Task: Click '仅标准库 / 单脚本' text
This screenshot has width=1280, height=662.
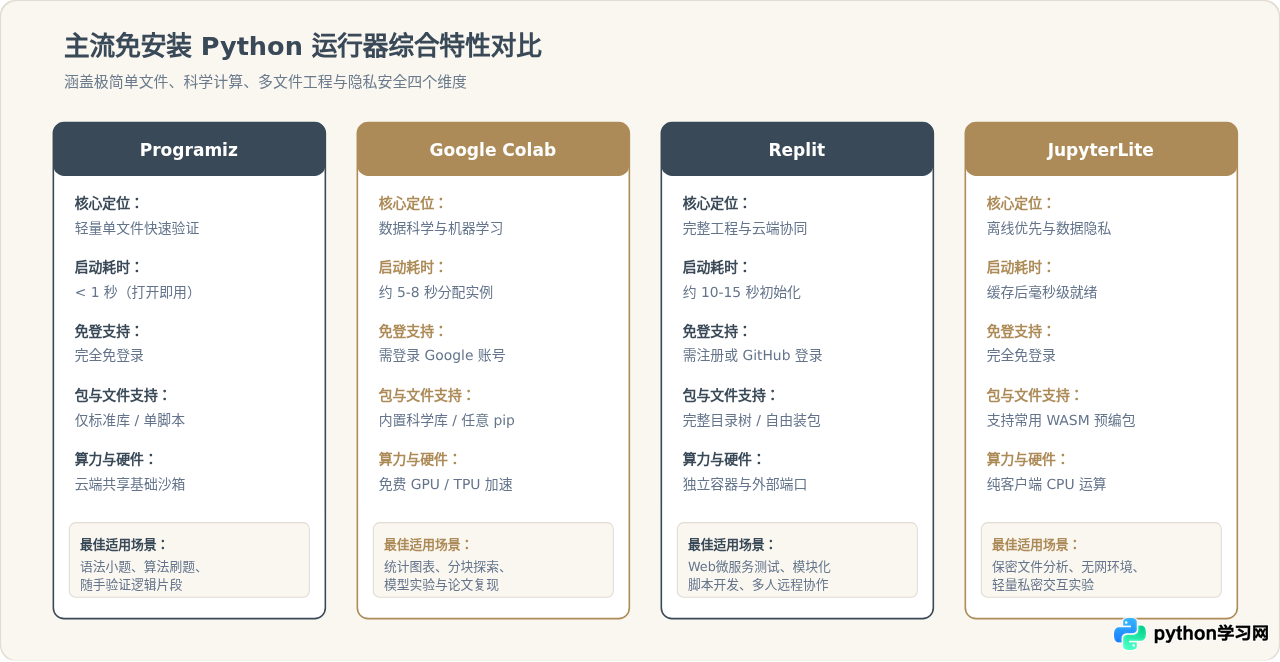Action: (x=130, y=420)
